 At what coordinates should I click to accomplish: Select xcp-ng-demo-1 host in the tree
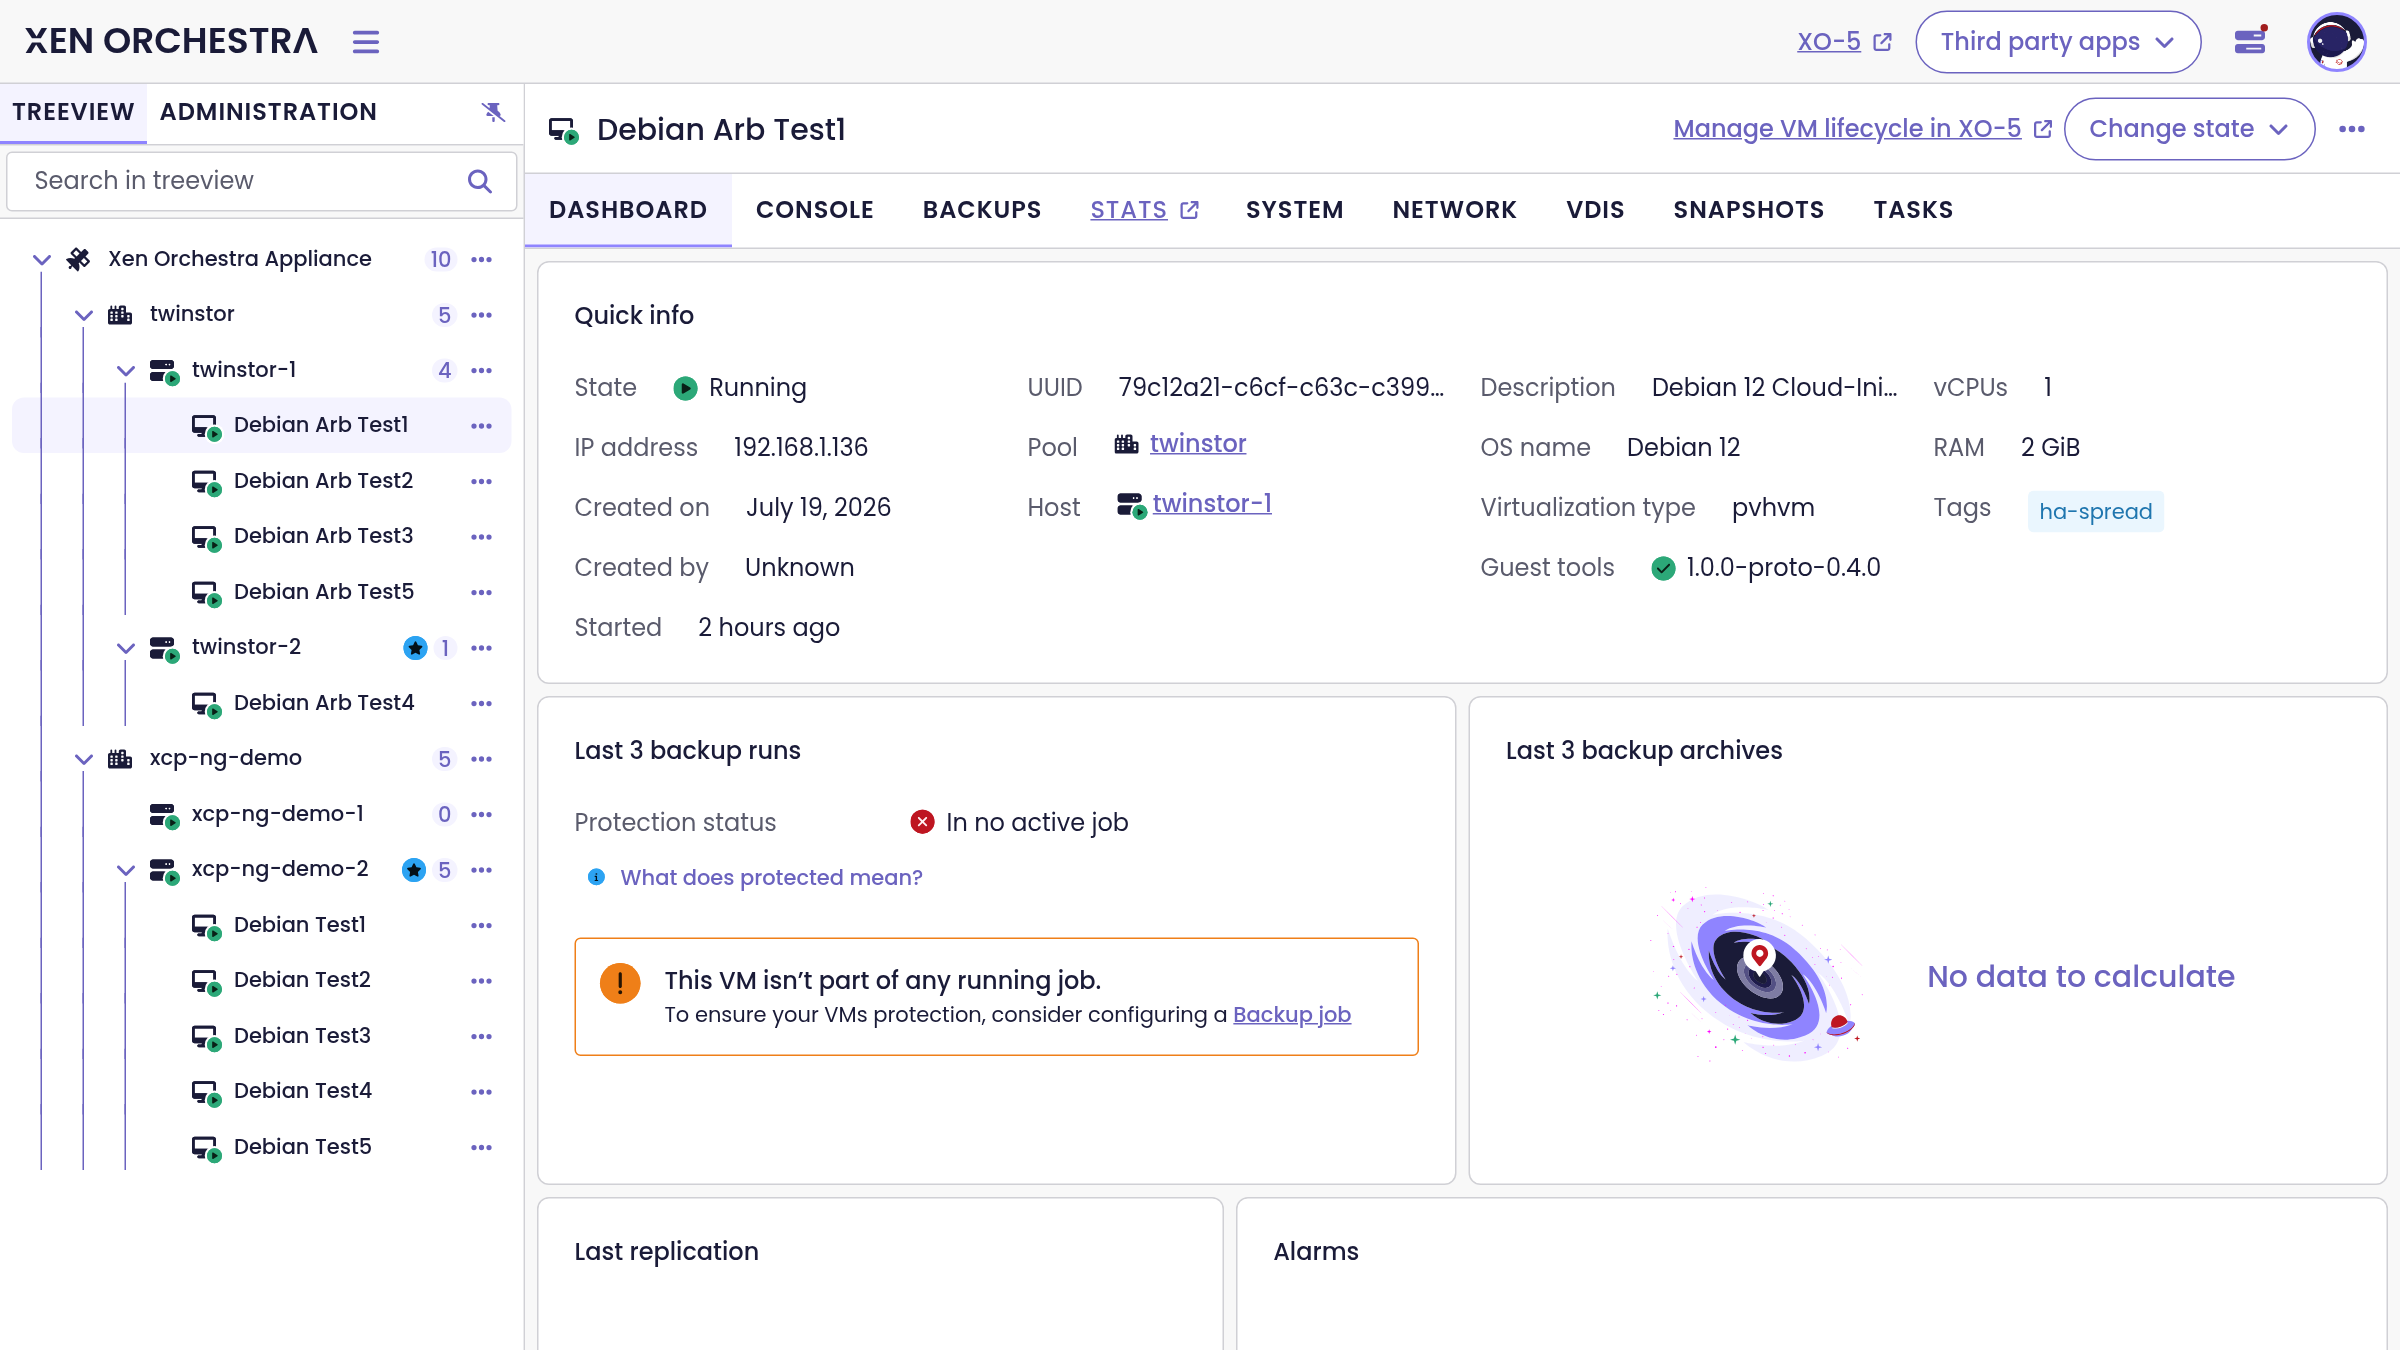pos(262,814)
